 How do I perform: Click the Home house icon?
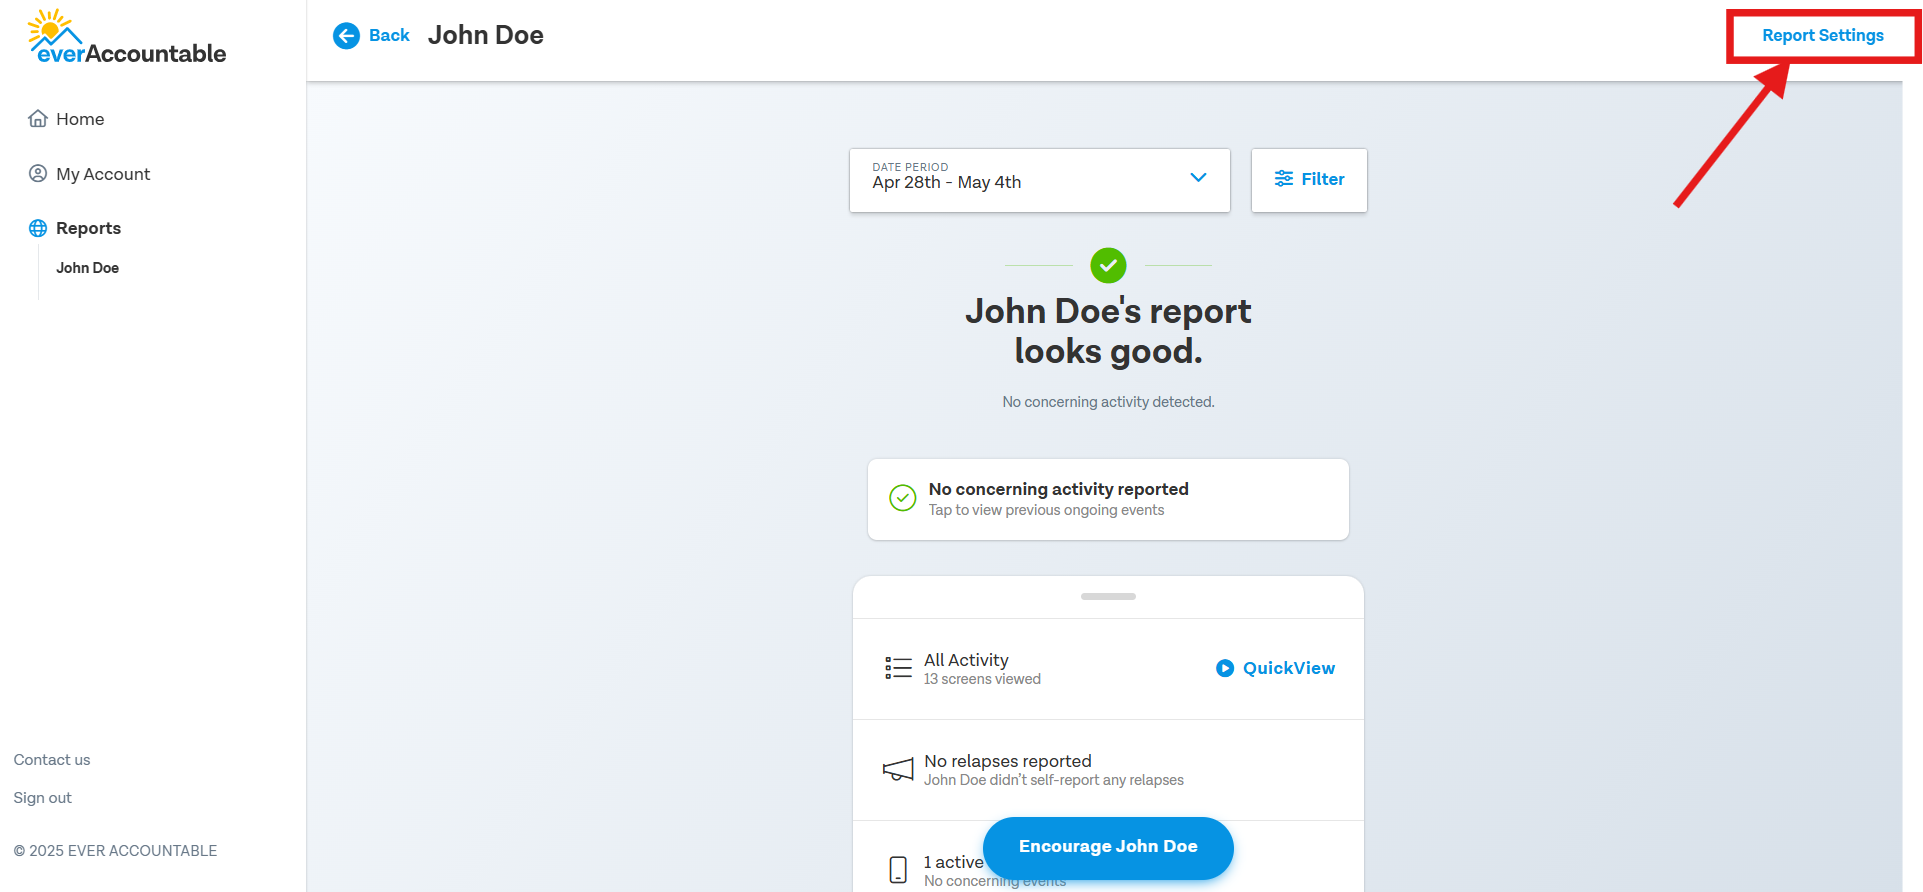click(38, 119)
